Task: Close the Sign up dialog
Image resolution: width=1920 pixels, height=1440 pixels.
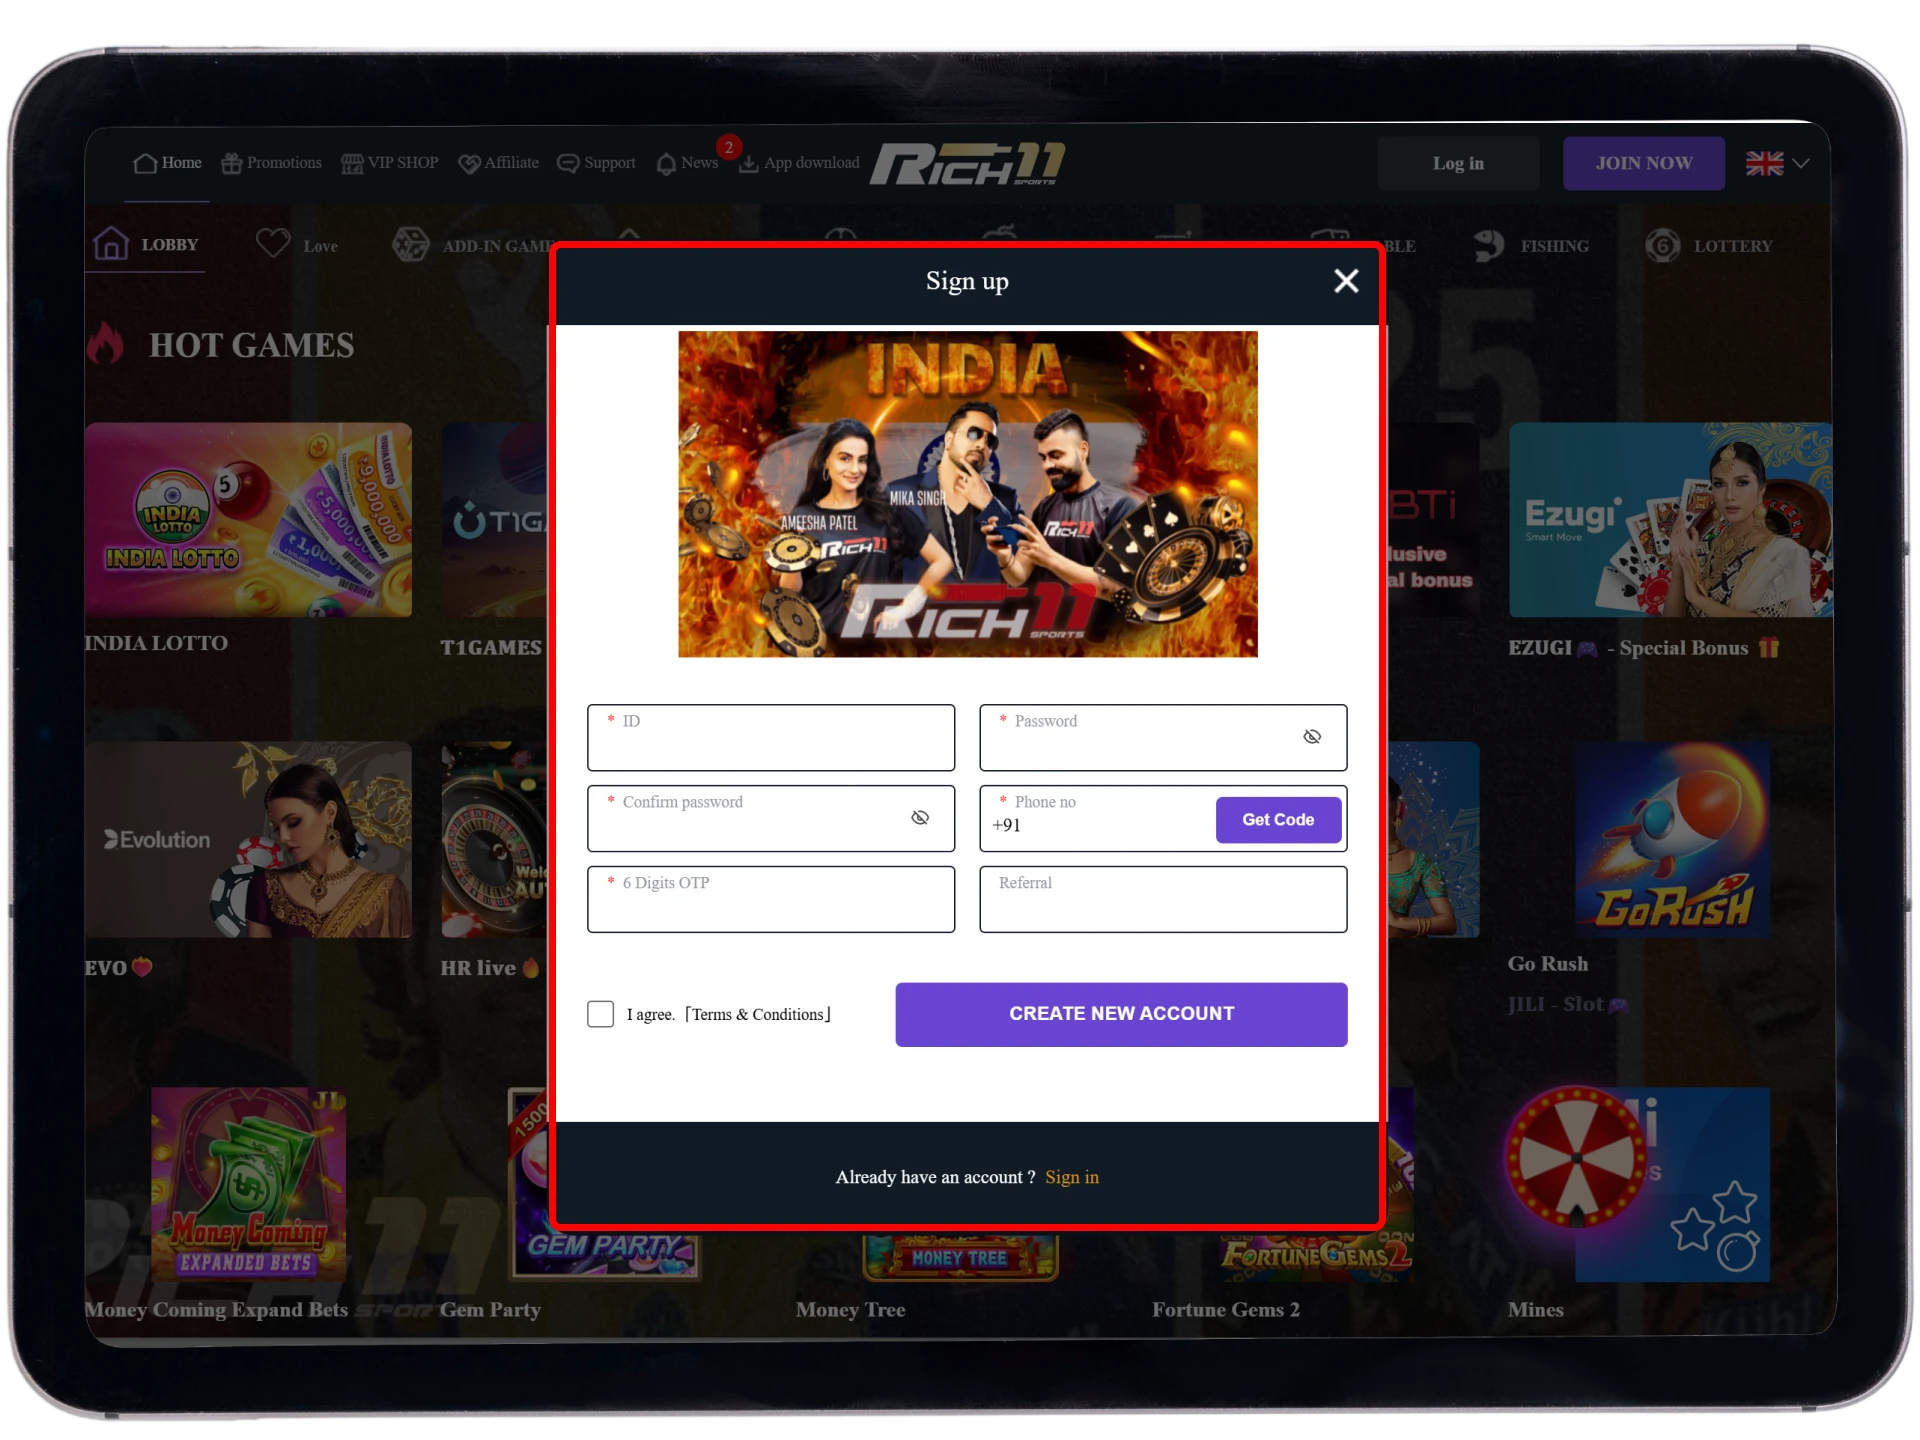Action: (x=1346, y=281)
